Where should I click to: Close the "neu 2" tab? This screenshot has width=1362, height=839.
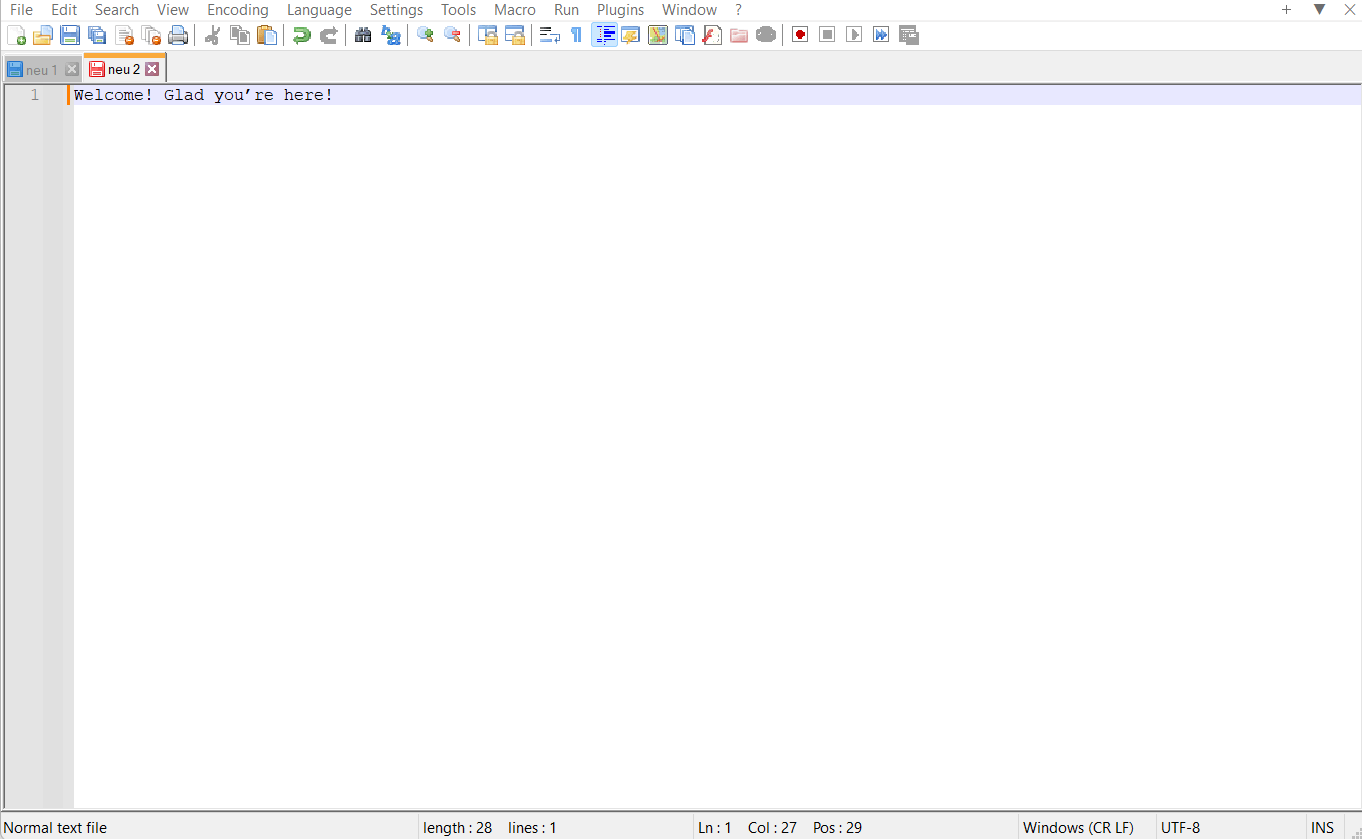click(x=152, y=68)
